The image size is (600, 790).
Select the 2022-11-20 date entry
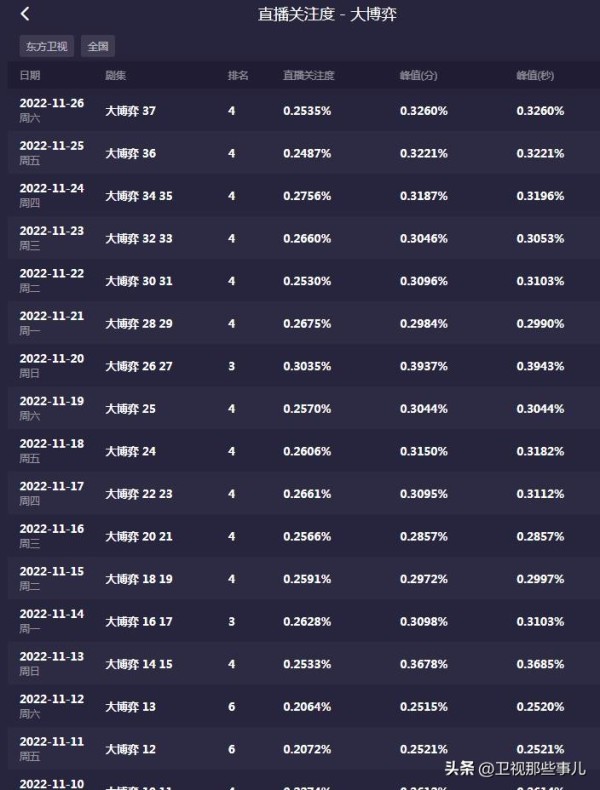(52, 359)
